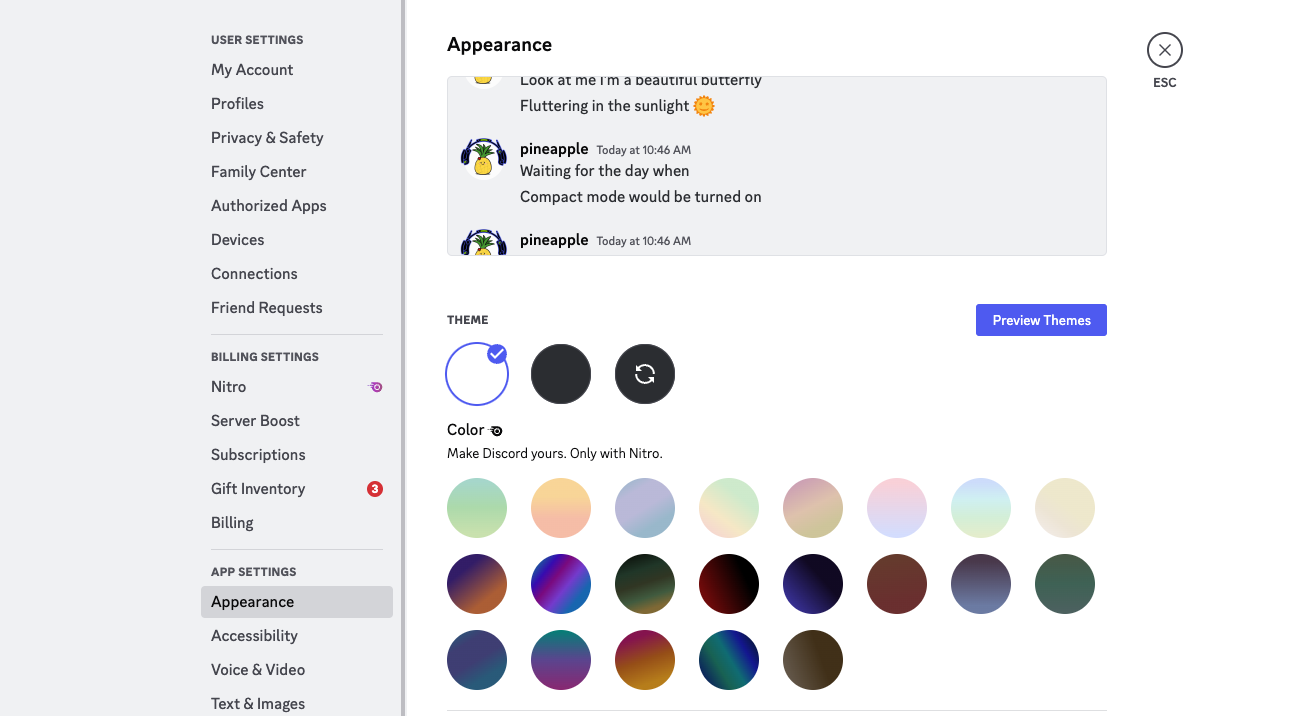1300x716 pixels.
Task: Open Friend Requests settings
Action: tap(297, 308)
